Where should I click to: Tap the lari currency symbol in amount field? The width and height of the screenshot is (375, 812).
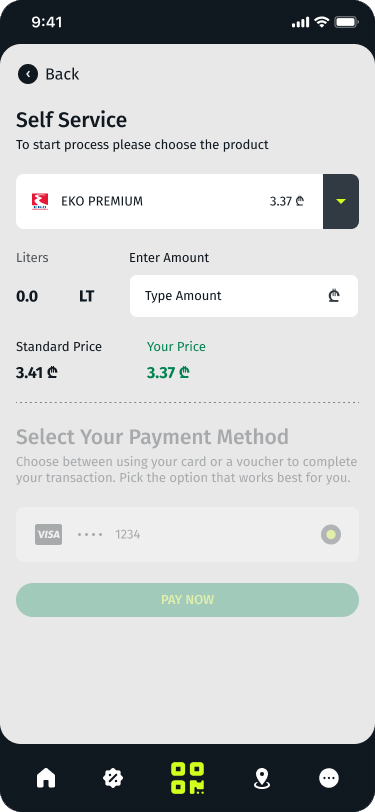(x=334, y=296)
